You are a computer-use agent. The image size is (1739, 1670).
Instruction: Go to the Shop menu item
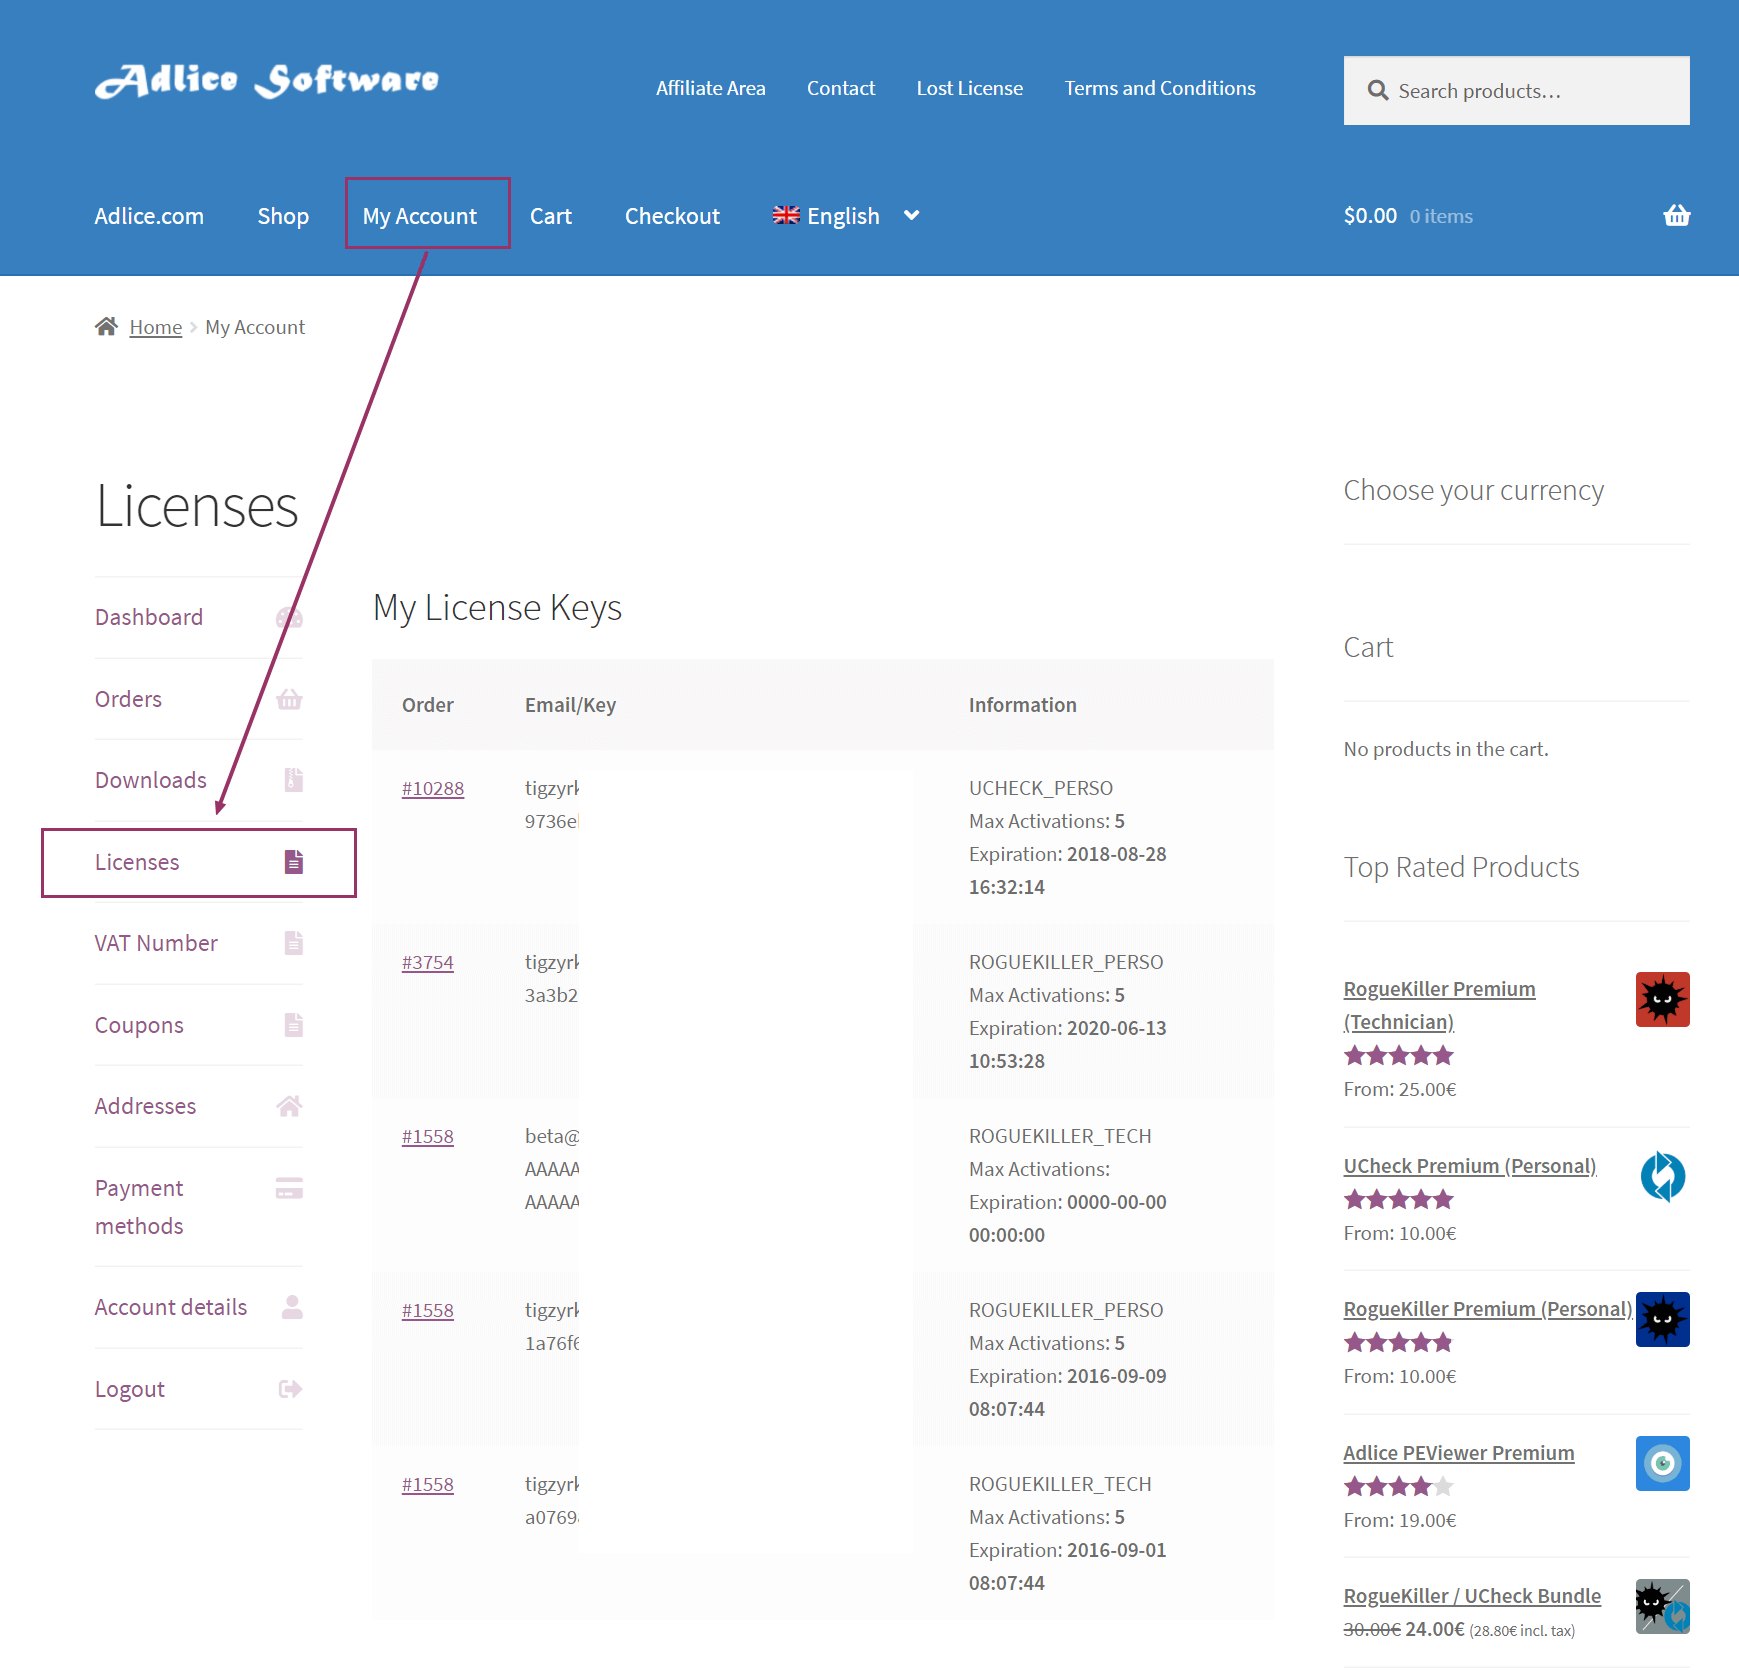point(283,216)
